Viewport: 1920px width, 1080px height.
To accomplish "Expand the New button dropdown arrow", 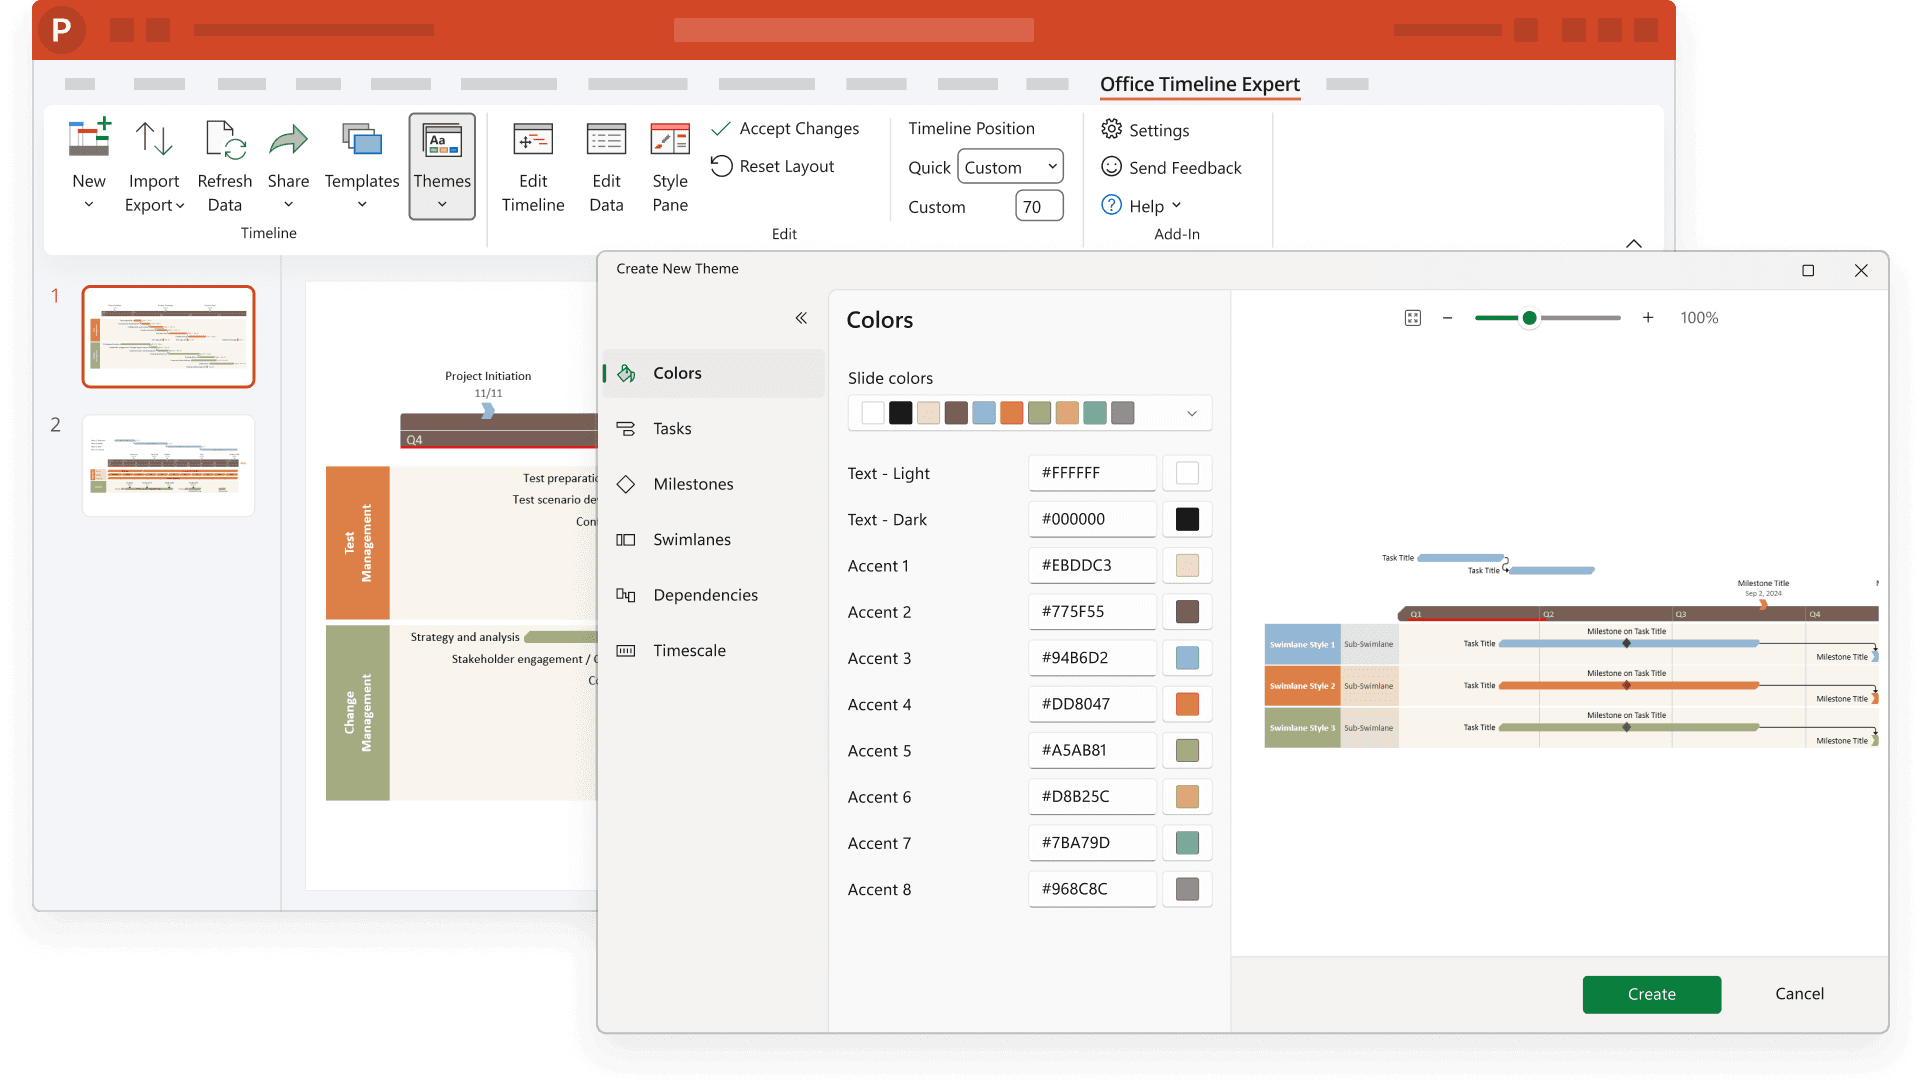I will (89, 205).
